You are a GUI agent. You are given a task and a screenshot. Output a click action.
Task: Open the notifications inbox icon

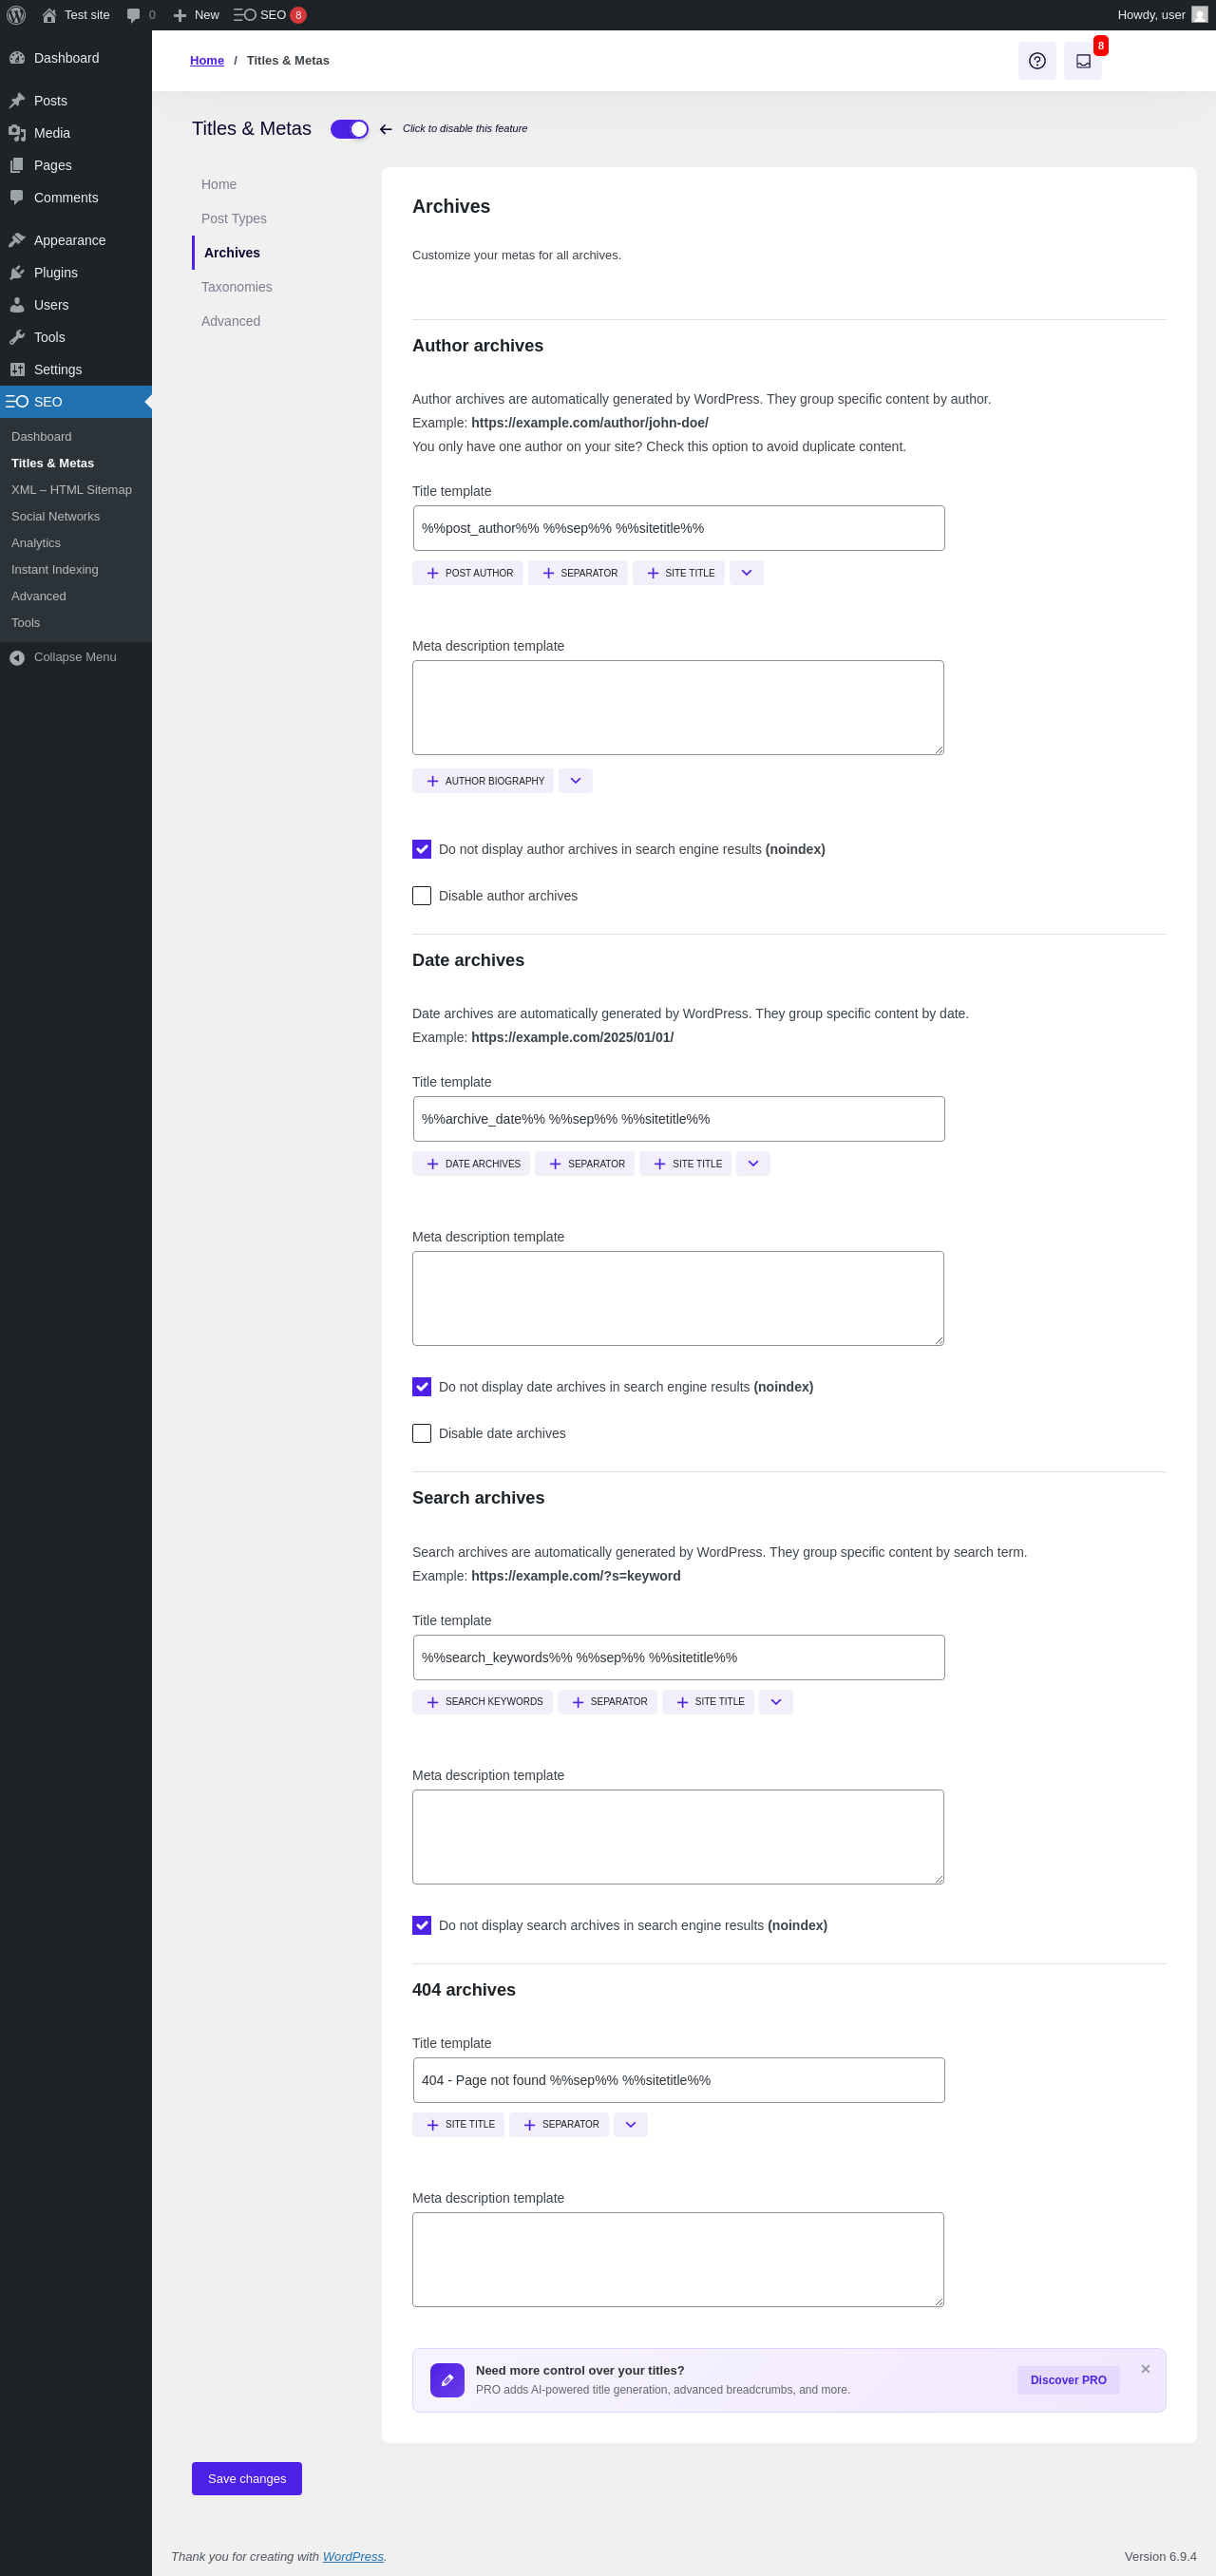pos(1082,61)
